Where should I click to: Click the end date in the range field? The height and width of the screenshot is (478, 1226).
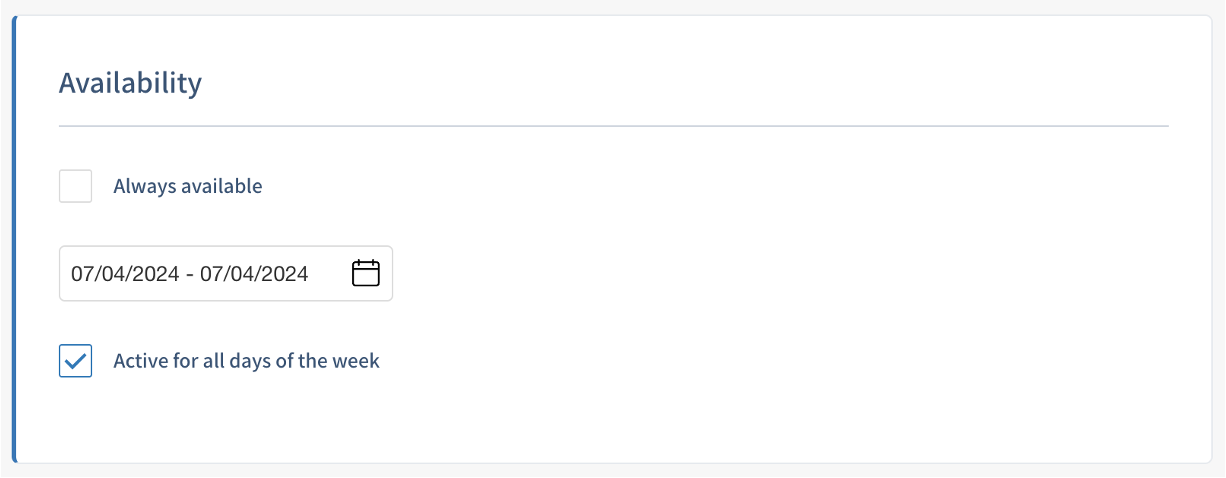point(254,273)
